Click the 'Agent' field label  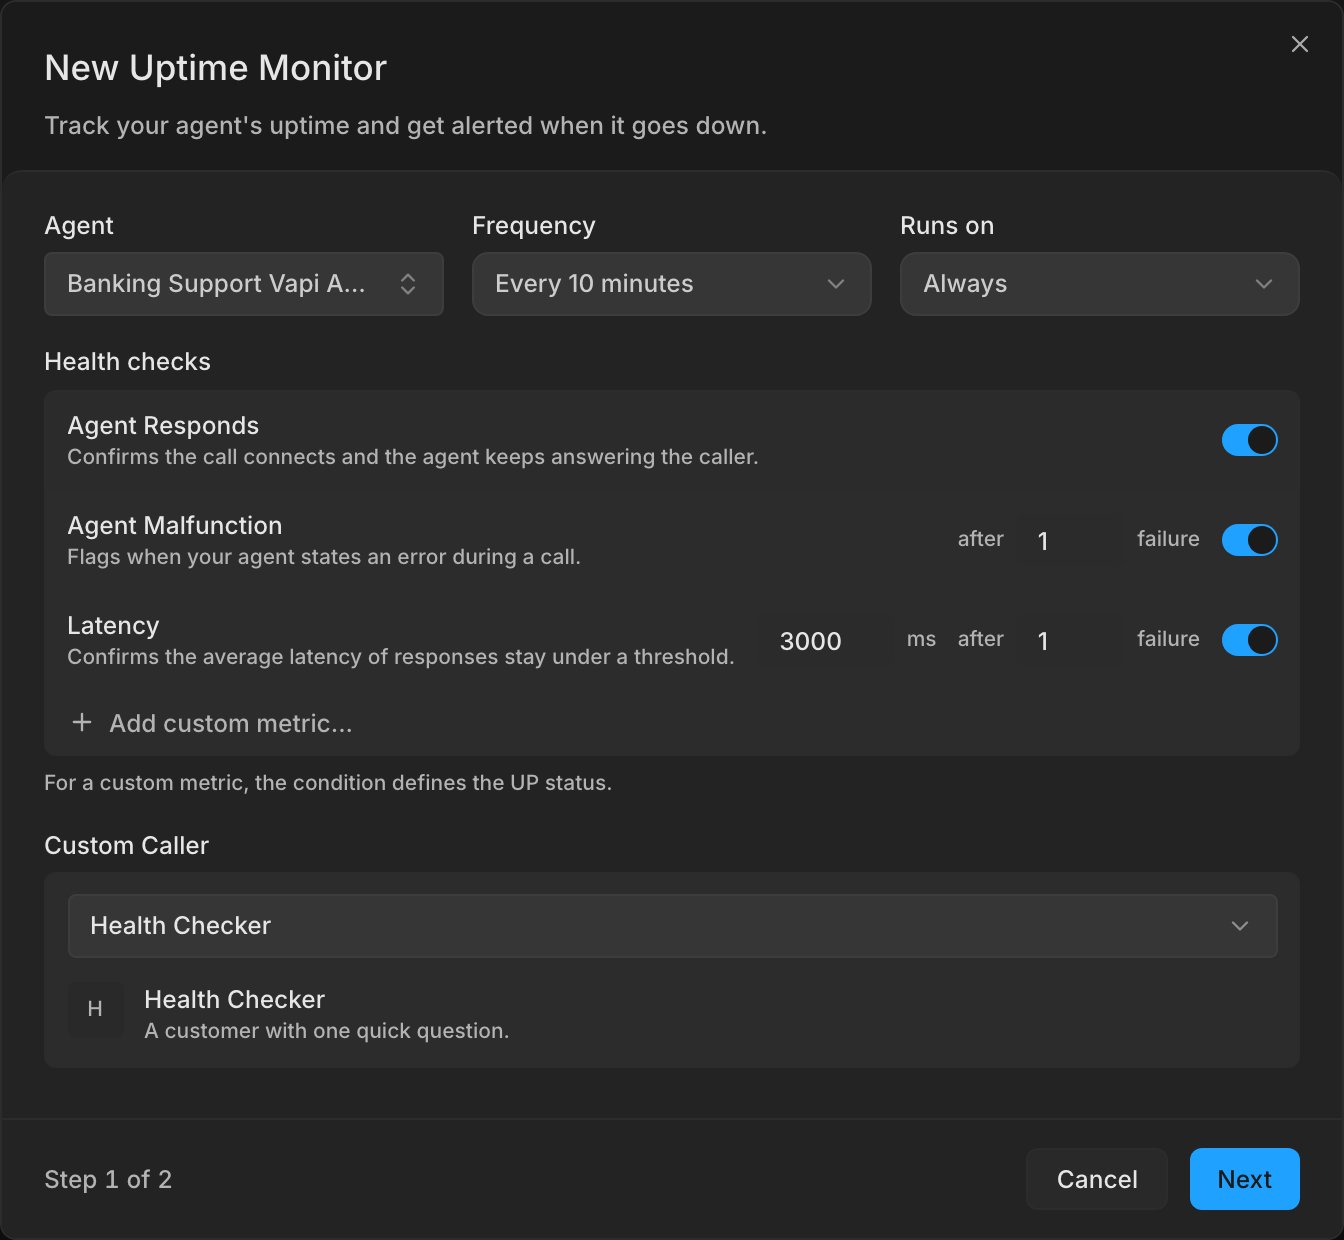click(79, 226)
